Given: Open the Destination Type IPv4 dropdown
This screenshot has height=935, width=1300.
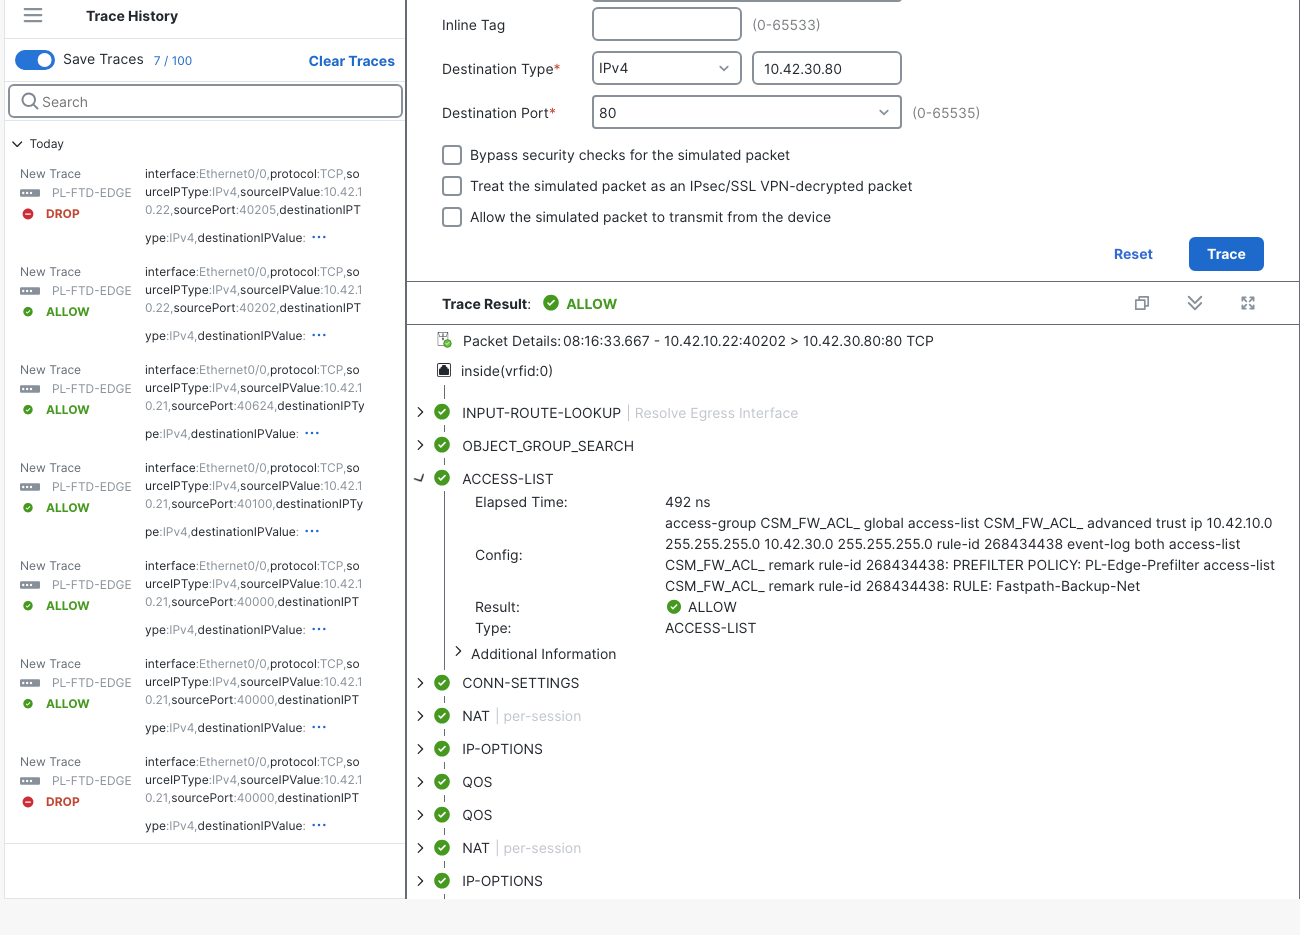Looking at the screenshot, I should (x=667, y=68).
